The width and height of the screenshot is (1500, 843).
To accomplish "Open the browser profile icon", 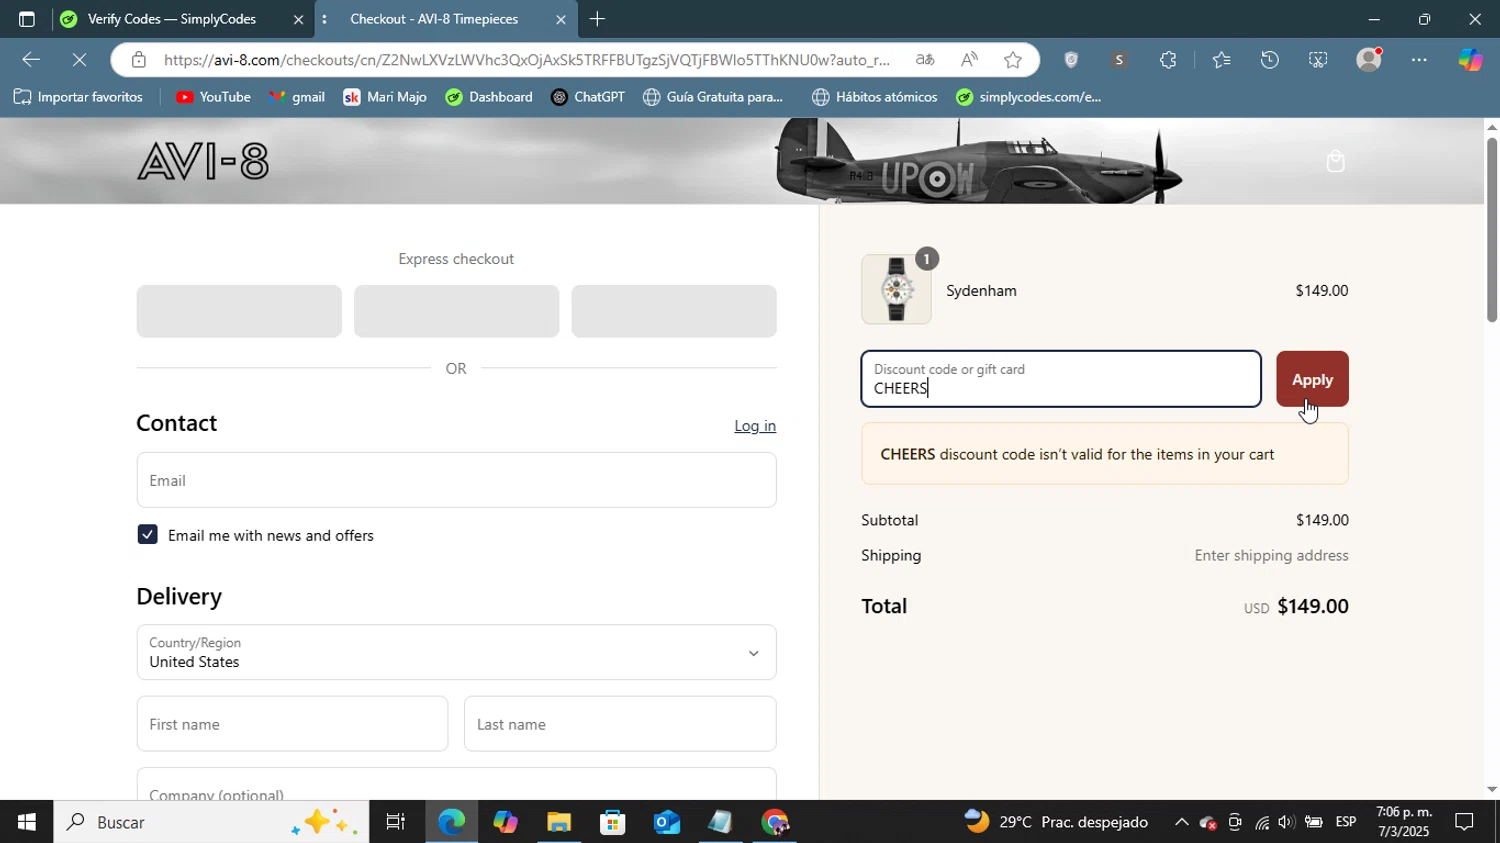I will [x=1369, y=60].
